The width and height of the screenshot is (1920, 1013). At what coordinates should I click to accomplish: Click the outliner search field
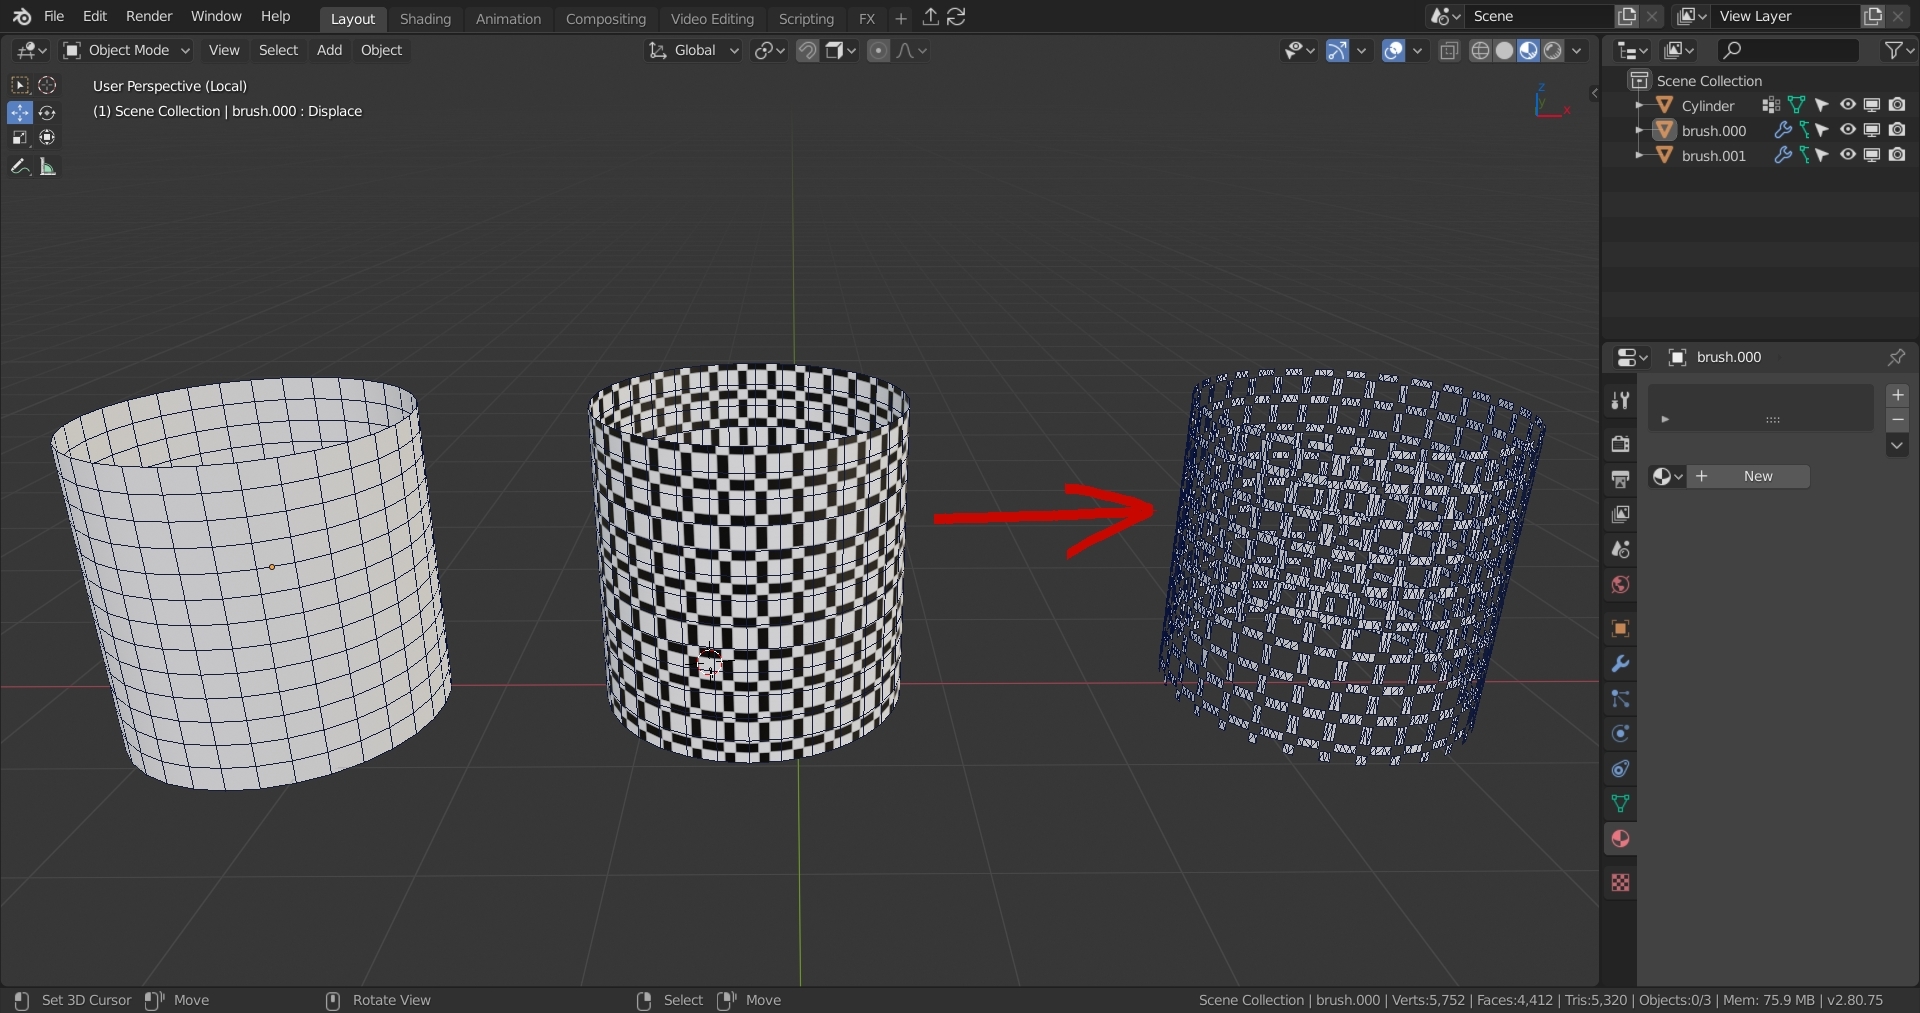tap(1788, 50)
